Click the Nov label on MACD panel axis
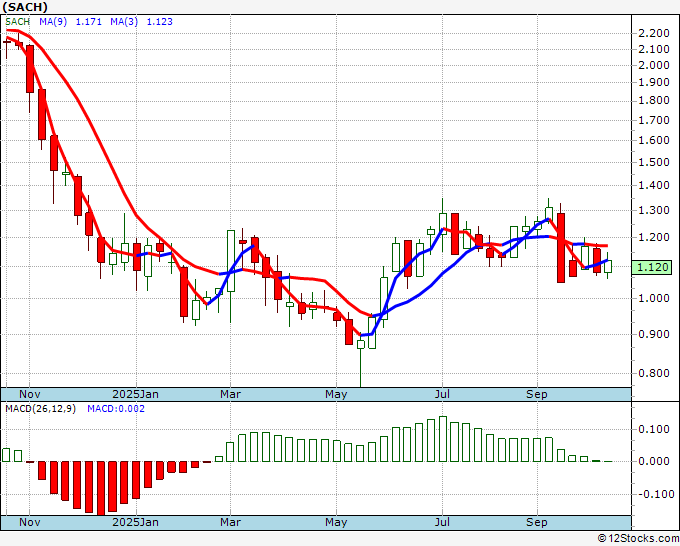 pos(30,522)
